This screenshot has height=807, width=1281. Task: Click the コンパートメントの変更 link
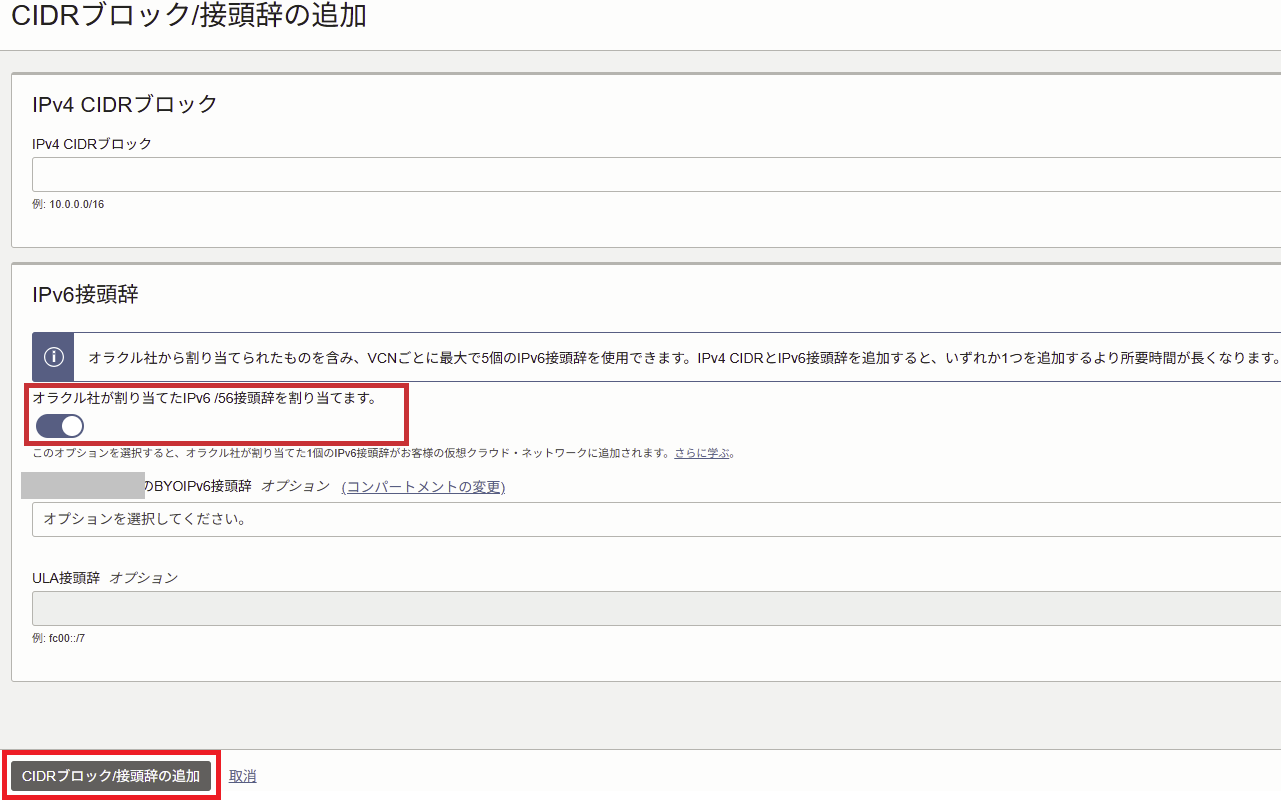424,487
